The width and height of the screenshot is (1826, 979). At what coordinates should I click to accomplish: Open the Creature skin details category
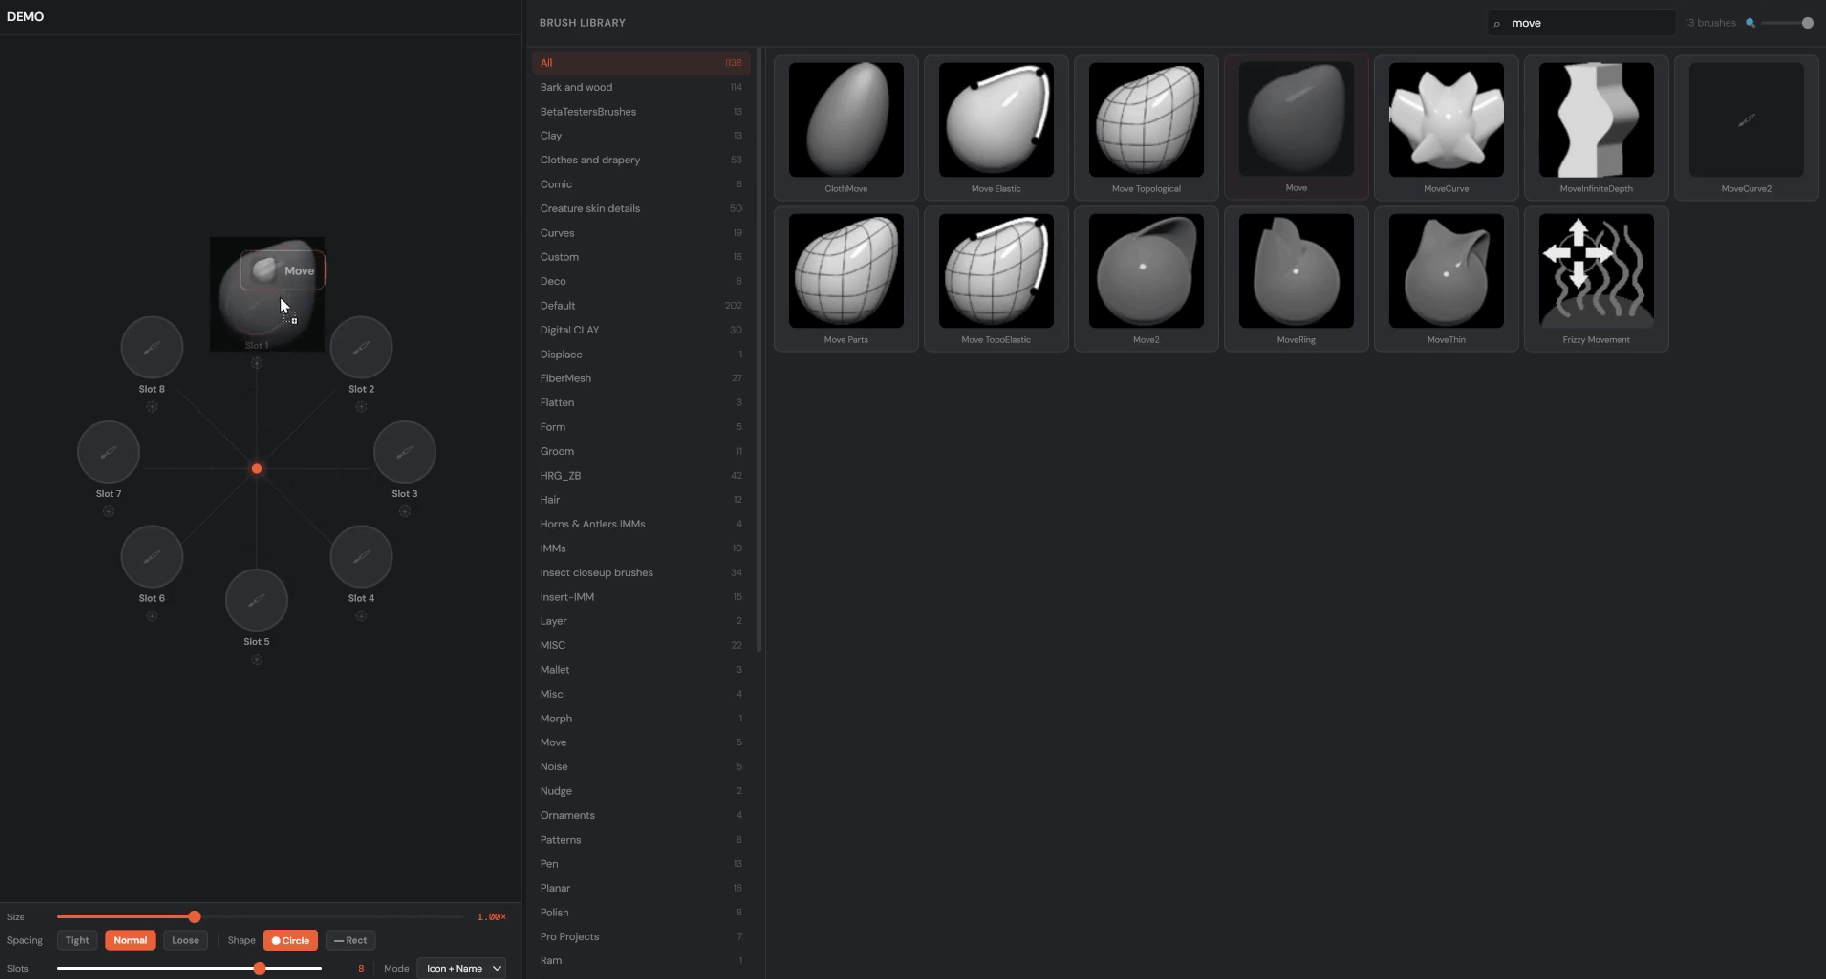641,208
